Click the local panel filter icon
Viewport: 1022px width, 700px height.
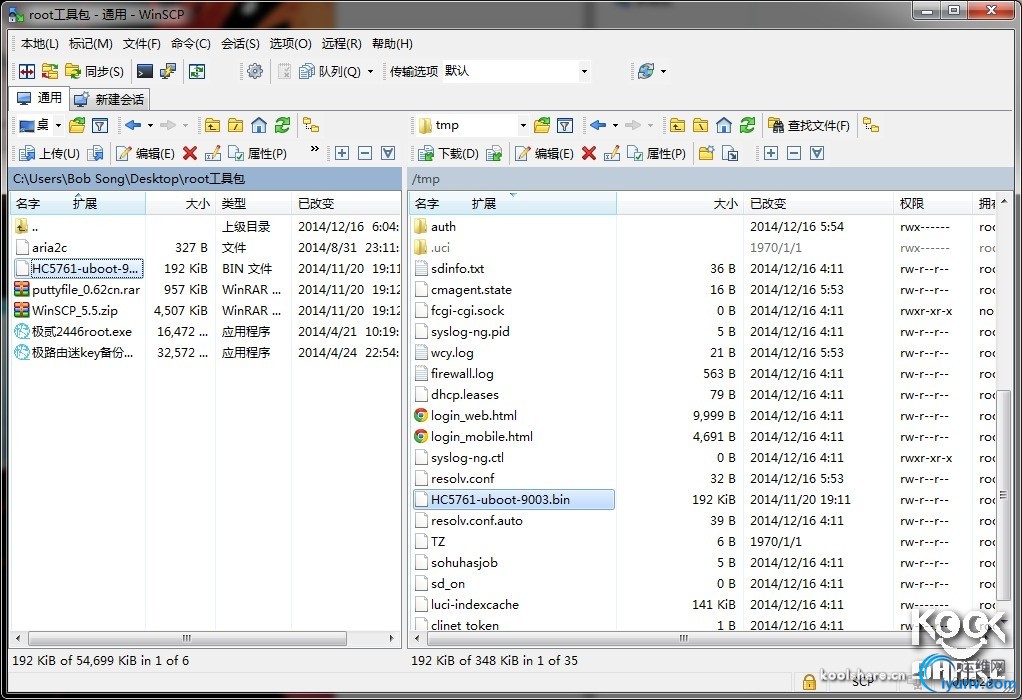point(100,125)
